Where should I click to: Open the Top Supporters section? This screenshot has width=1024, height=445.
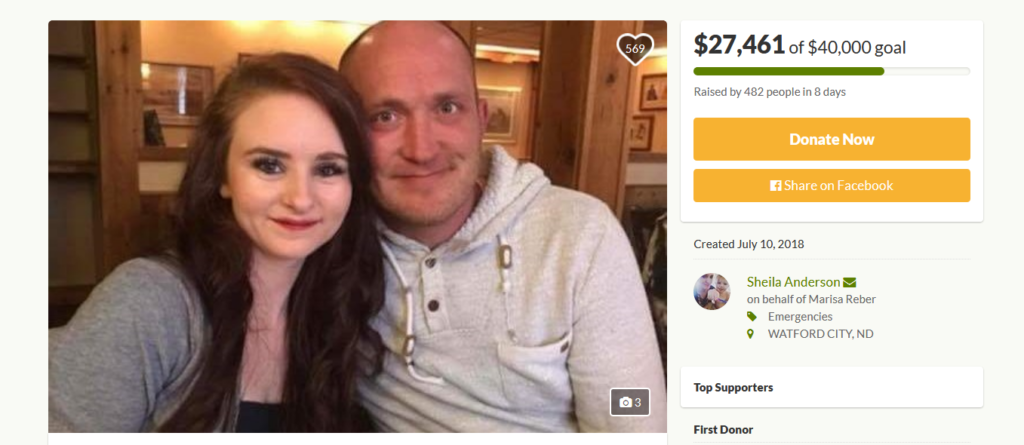[x=831, y=387]
